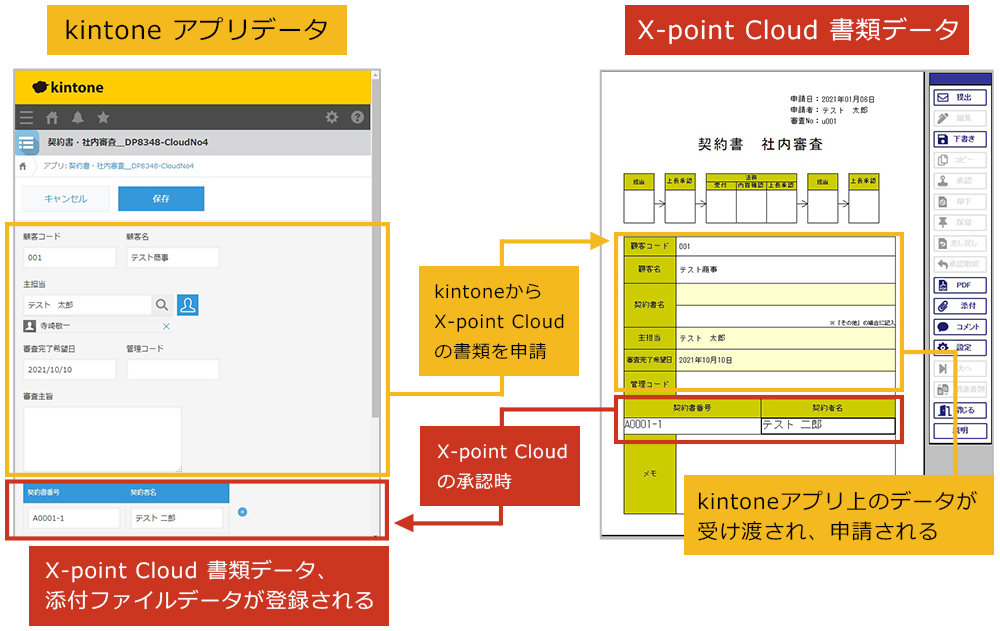Click the 添付 paperclip button
The height and width of the screenshot is (631, 1000).
pos(960,306)
